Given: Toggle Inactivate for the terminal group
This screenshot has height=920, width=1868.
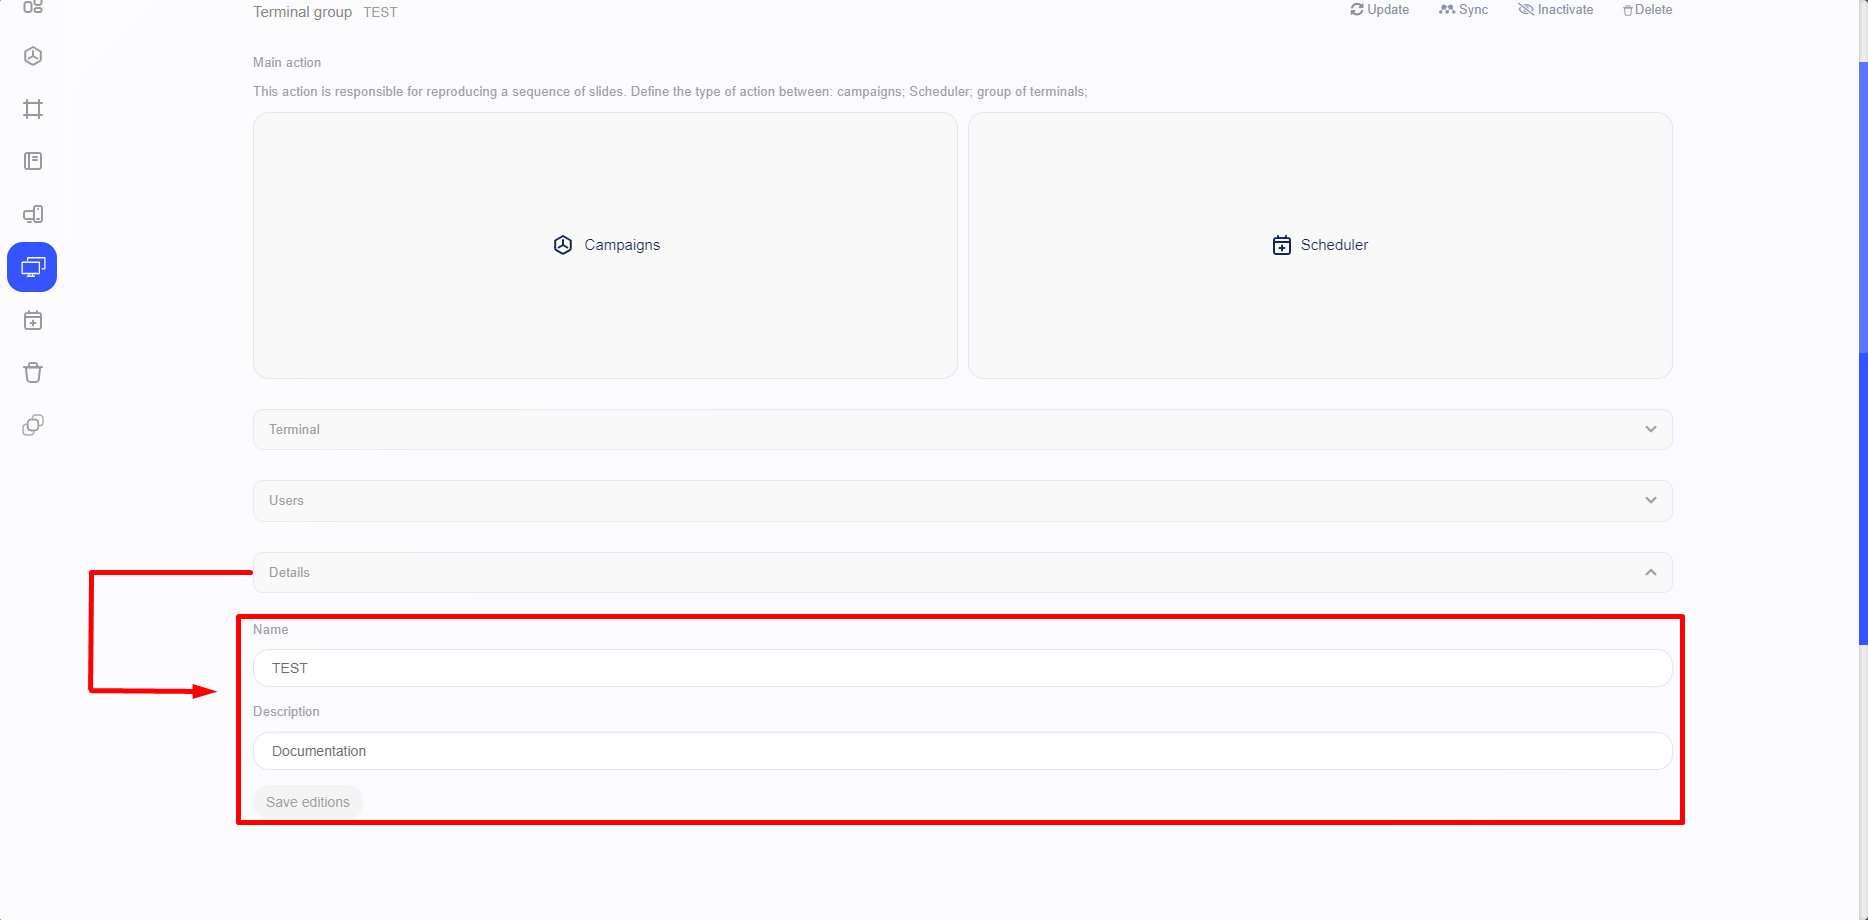Looking at the screenshot, I should click(x=1555, y=10).
